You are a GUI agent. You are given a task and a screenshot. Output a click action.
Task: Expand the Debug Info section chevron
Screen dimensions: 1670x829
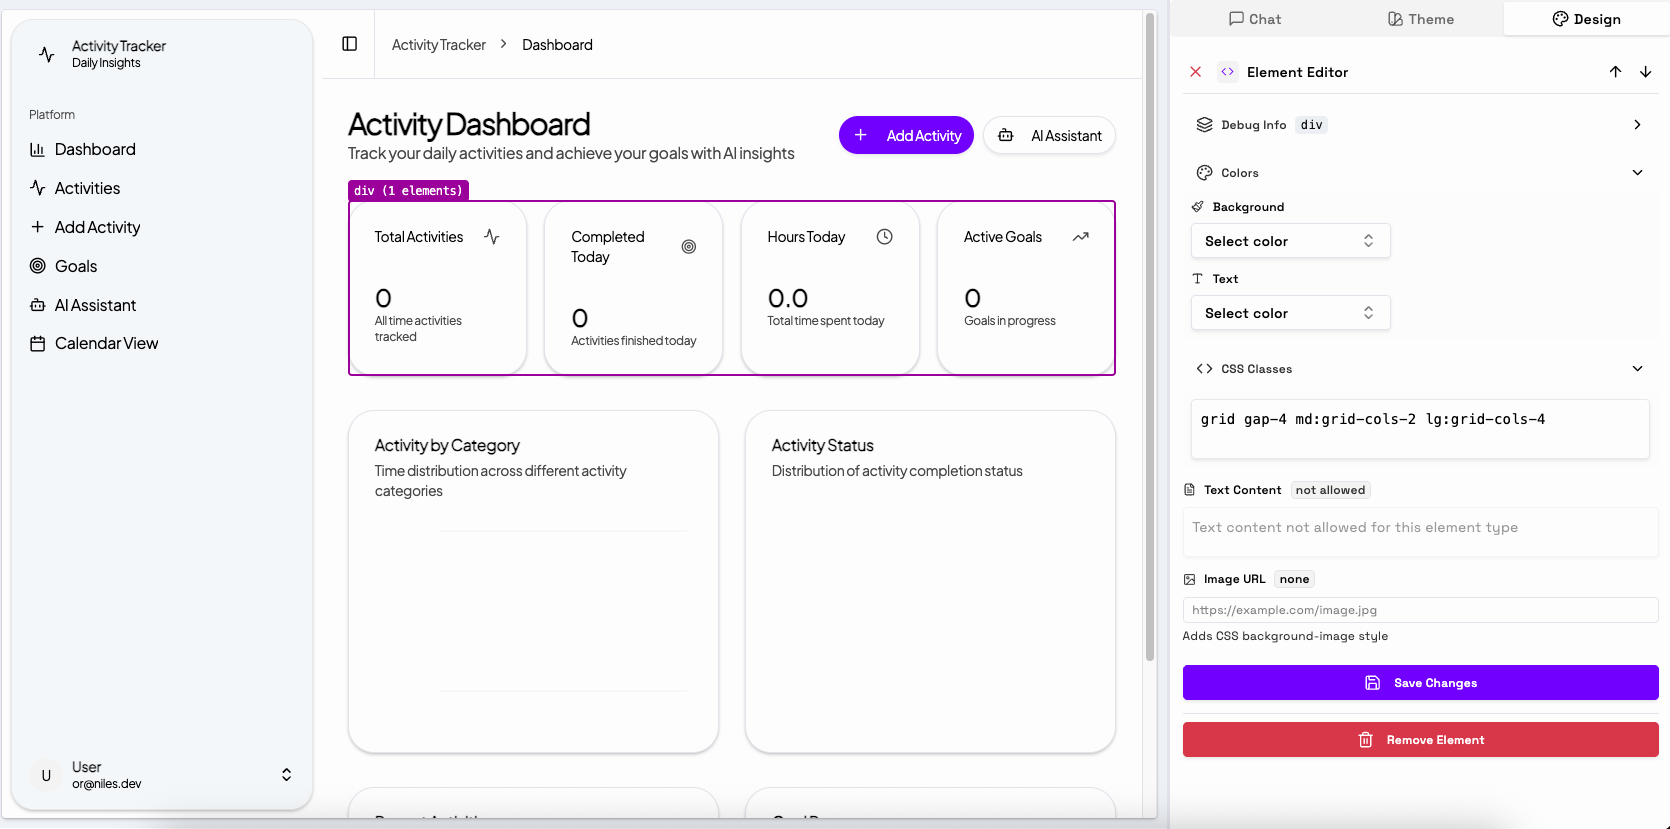(1637, 125)
